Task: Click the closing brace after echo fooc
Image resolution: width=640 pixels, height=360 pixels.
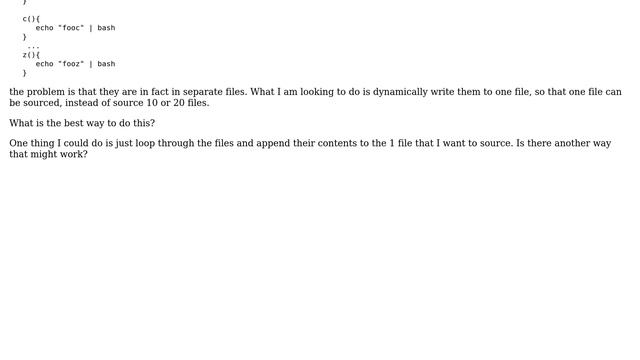Action: click(x=24, y=37)
